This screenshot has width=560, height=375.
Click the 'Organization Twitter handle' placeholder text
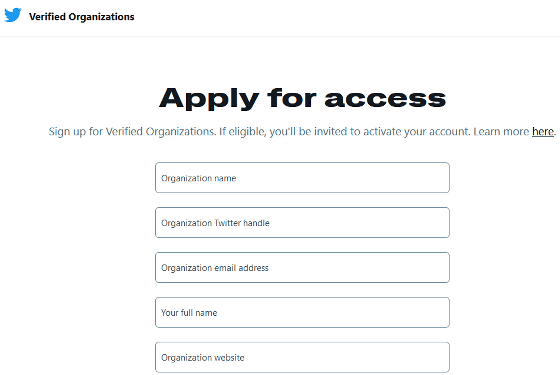click(x=215, y=223)
